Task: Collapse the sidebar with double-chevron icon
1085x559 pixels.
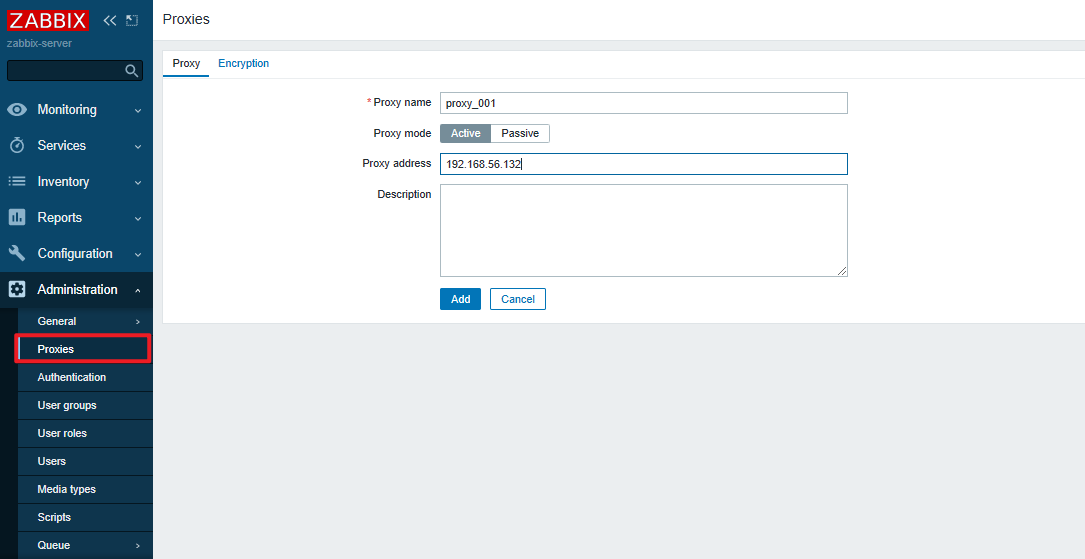Action: [110, 20]
